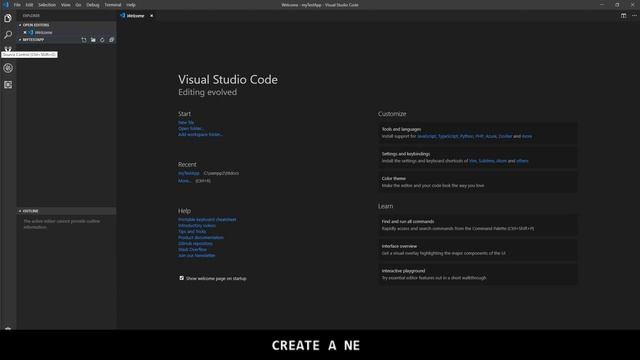Uncheck Show welcome page on startup
640x360 pixels.
182,278
